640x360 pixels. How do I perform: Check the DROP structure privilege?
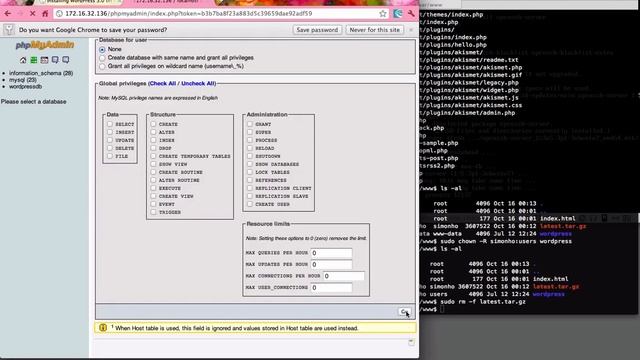[x=153, y=148]
